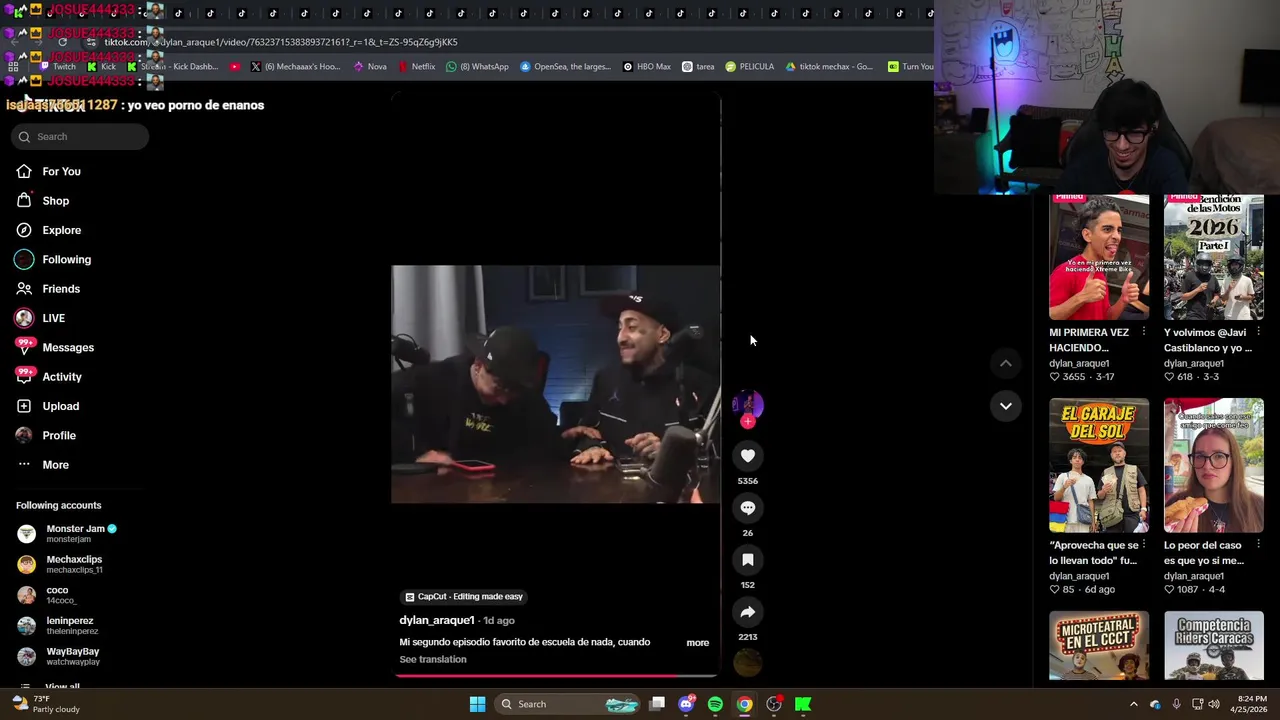Click the TikTok search field
This screenshot has width=1280, height=720.
coord(80,136)
